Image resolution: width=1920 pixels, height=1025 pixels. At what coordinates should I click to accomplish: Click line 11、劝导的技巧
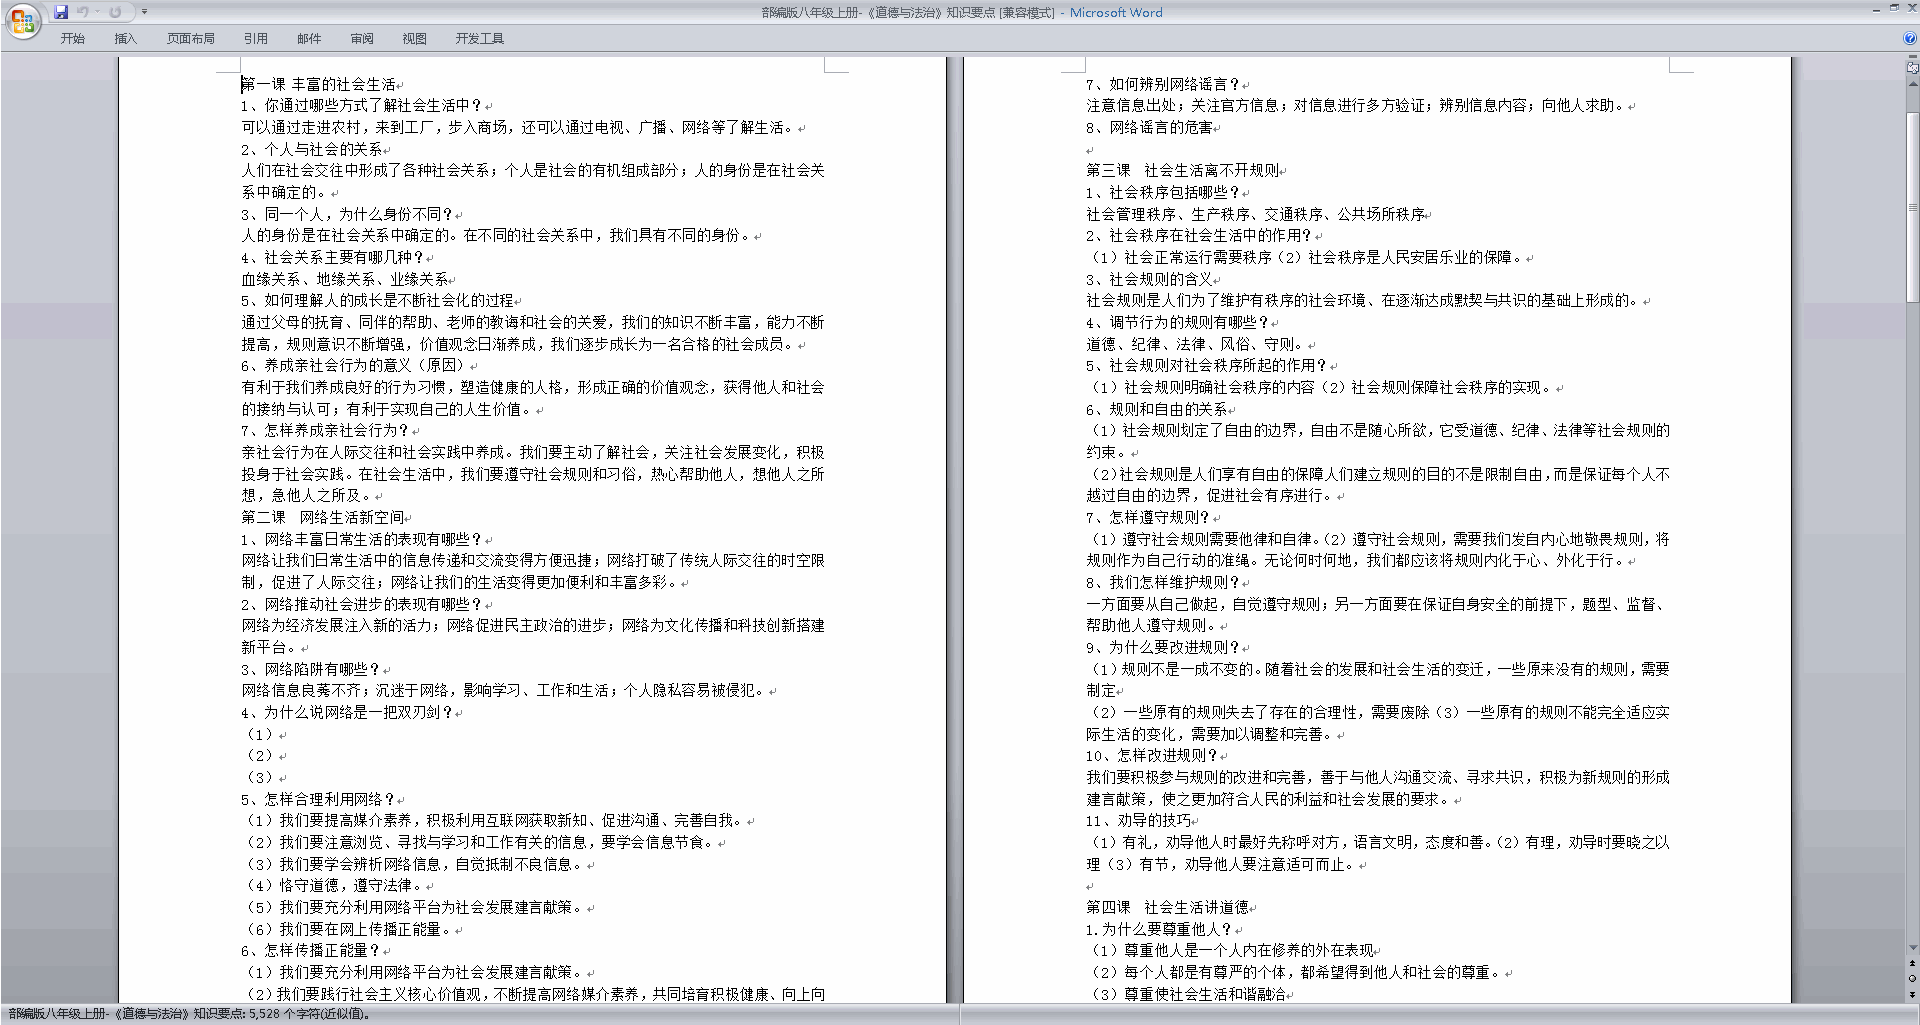click(x=1138, y=820)
